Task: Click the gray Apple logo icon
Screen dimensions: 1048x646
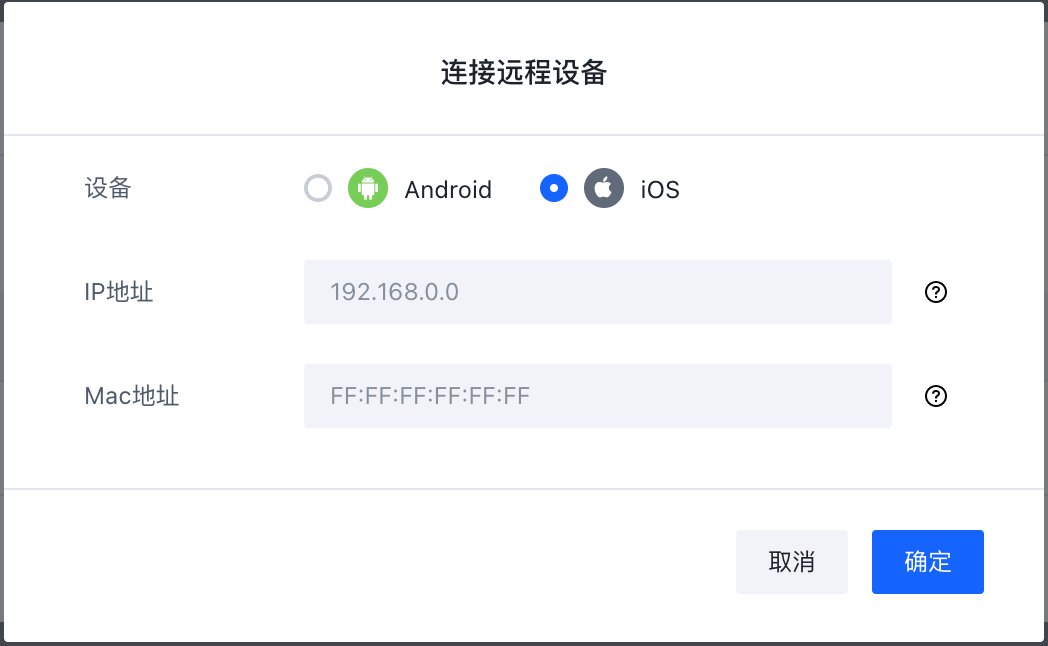Action: (x=604, y=188)
